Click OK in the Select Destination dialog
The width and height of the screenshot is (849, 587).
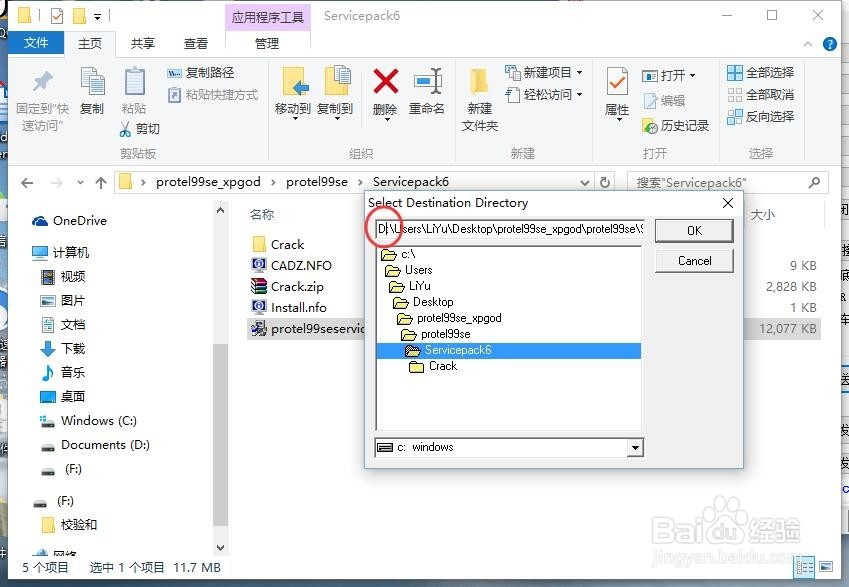point(694,231)
